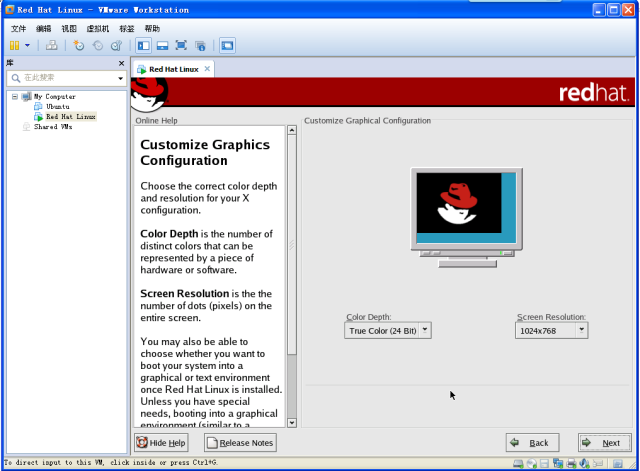Click the Hide Help button
640x471 pixels.
coord(161,443)
